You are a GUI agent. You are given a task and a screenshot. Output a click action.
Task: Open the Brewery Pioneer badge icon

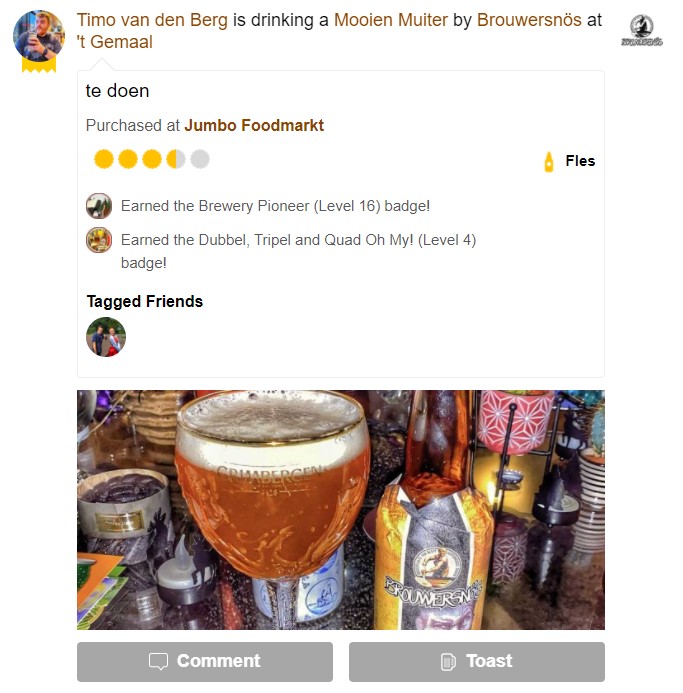click(x=99, y=206)
